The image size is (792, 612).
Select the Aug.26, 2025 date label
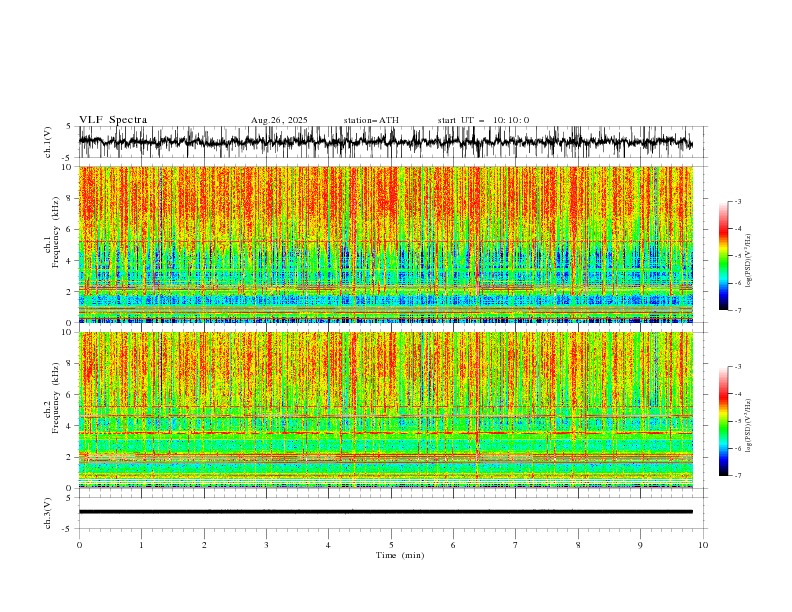[279, 120]
